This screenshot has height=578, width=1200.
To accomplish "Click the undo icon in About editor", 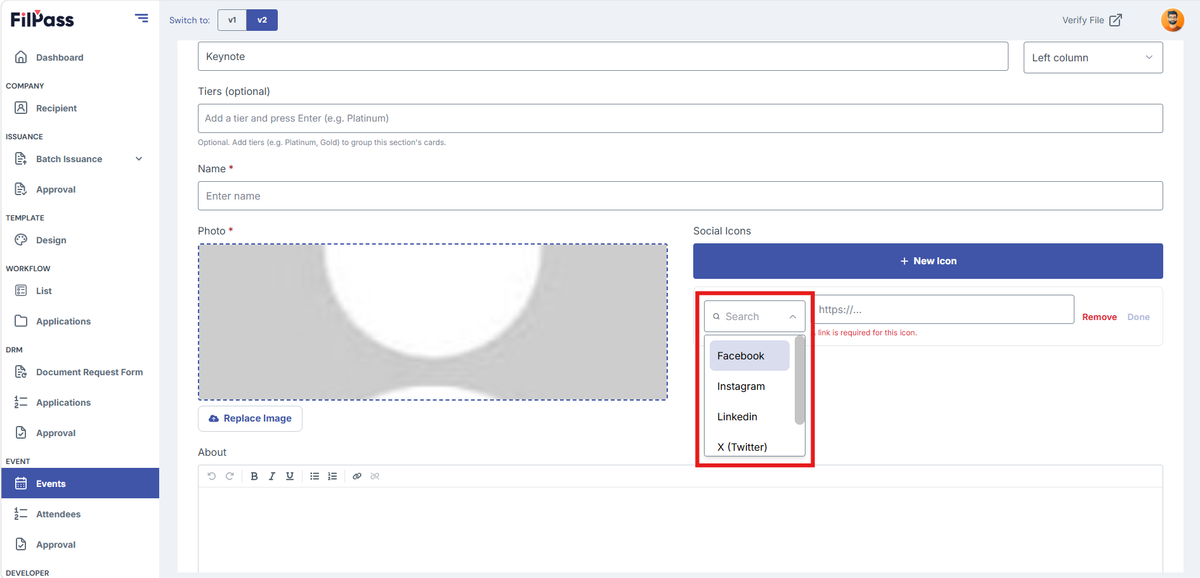I will [212, 476].
